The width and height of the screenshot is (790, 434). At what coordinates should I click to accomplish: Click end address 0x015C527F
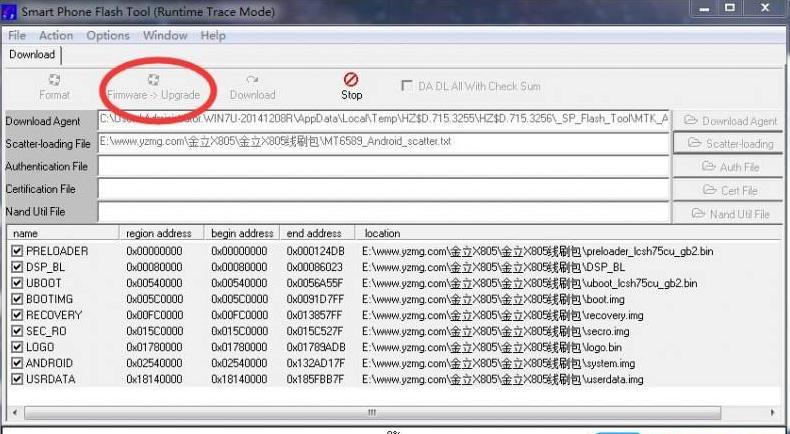pos(315,332)
